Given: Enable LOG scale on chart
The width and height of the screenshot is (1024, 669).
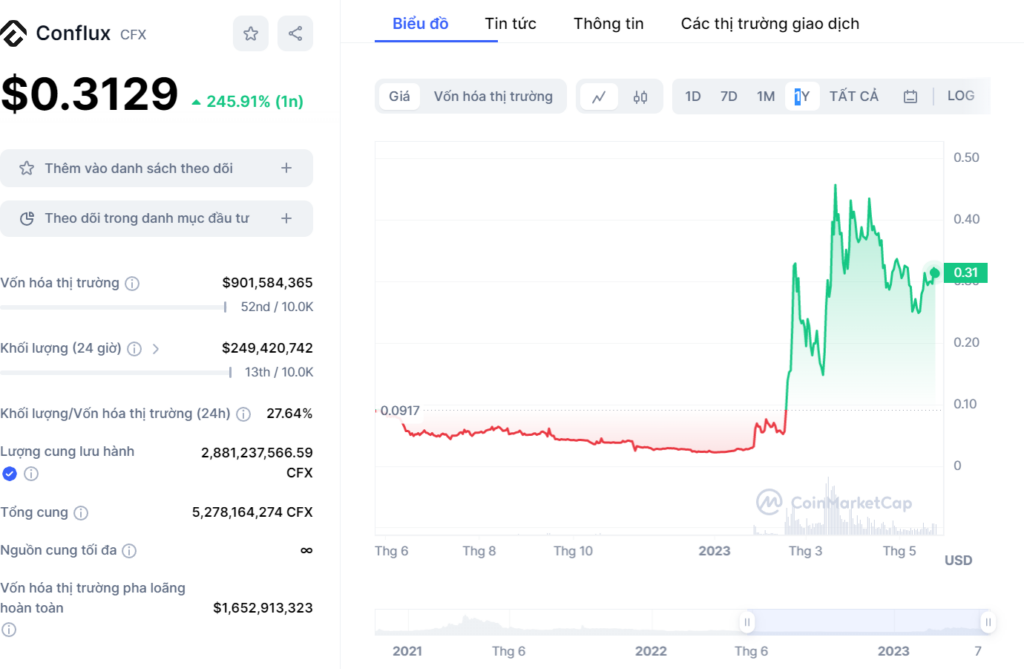Looking at the screenshot, I should [960, 96].
